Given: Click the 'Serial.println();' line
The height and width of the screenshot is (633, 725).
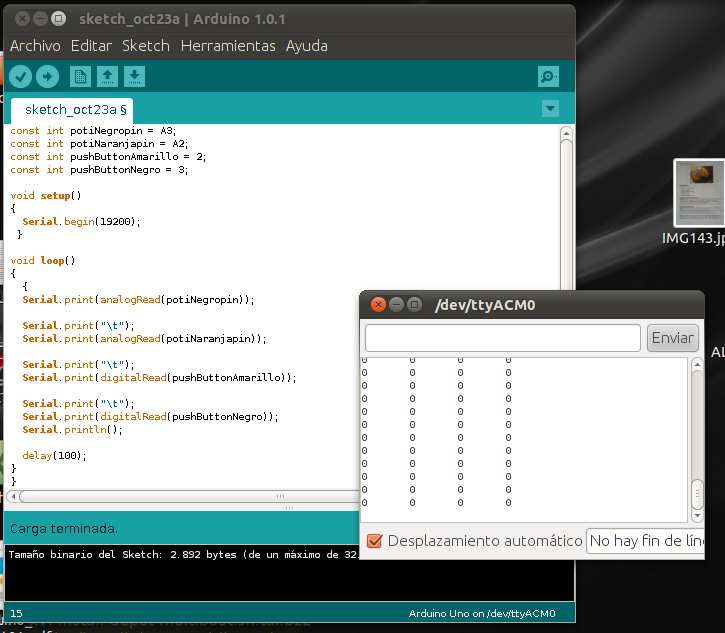Looking at the screenshot, I should coord(72,430).
